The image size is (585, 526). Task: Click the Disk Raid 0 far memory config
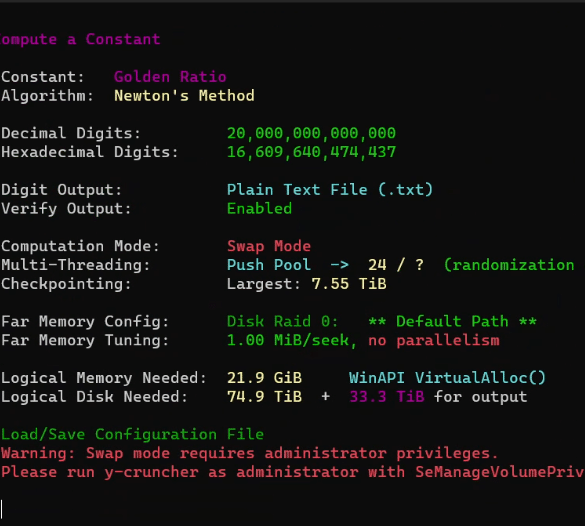(x=282, y=322)
